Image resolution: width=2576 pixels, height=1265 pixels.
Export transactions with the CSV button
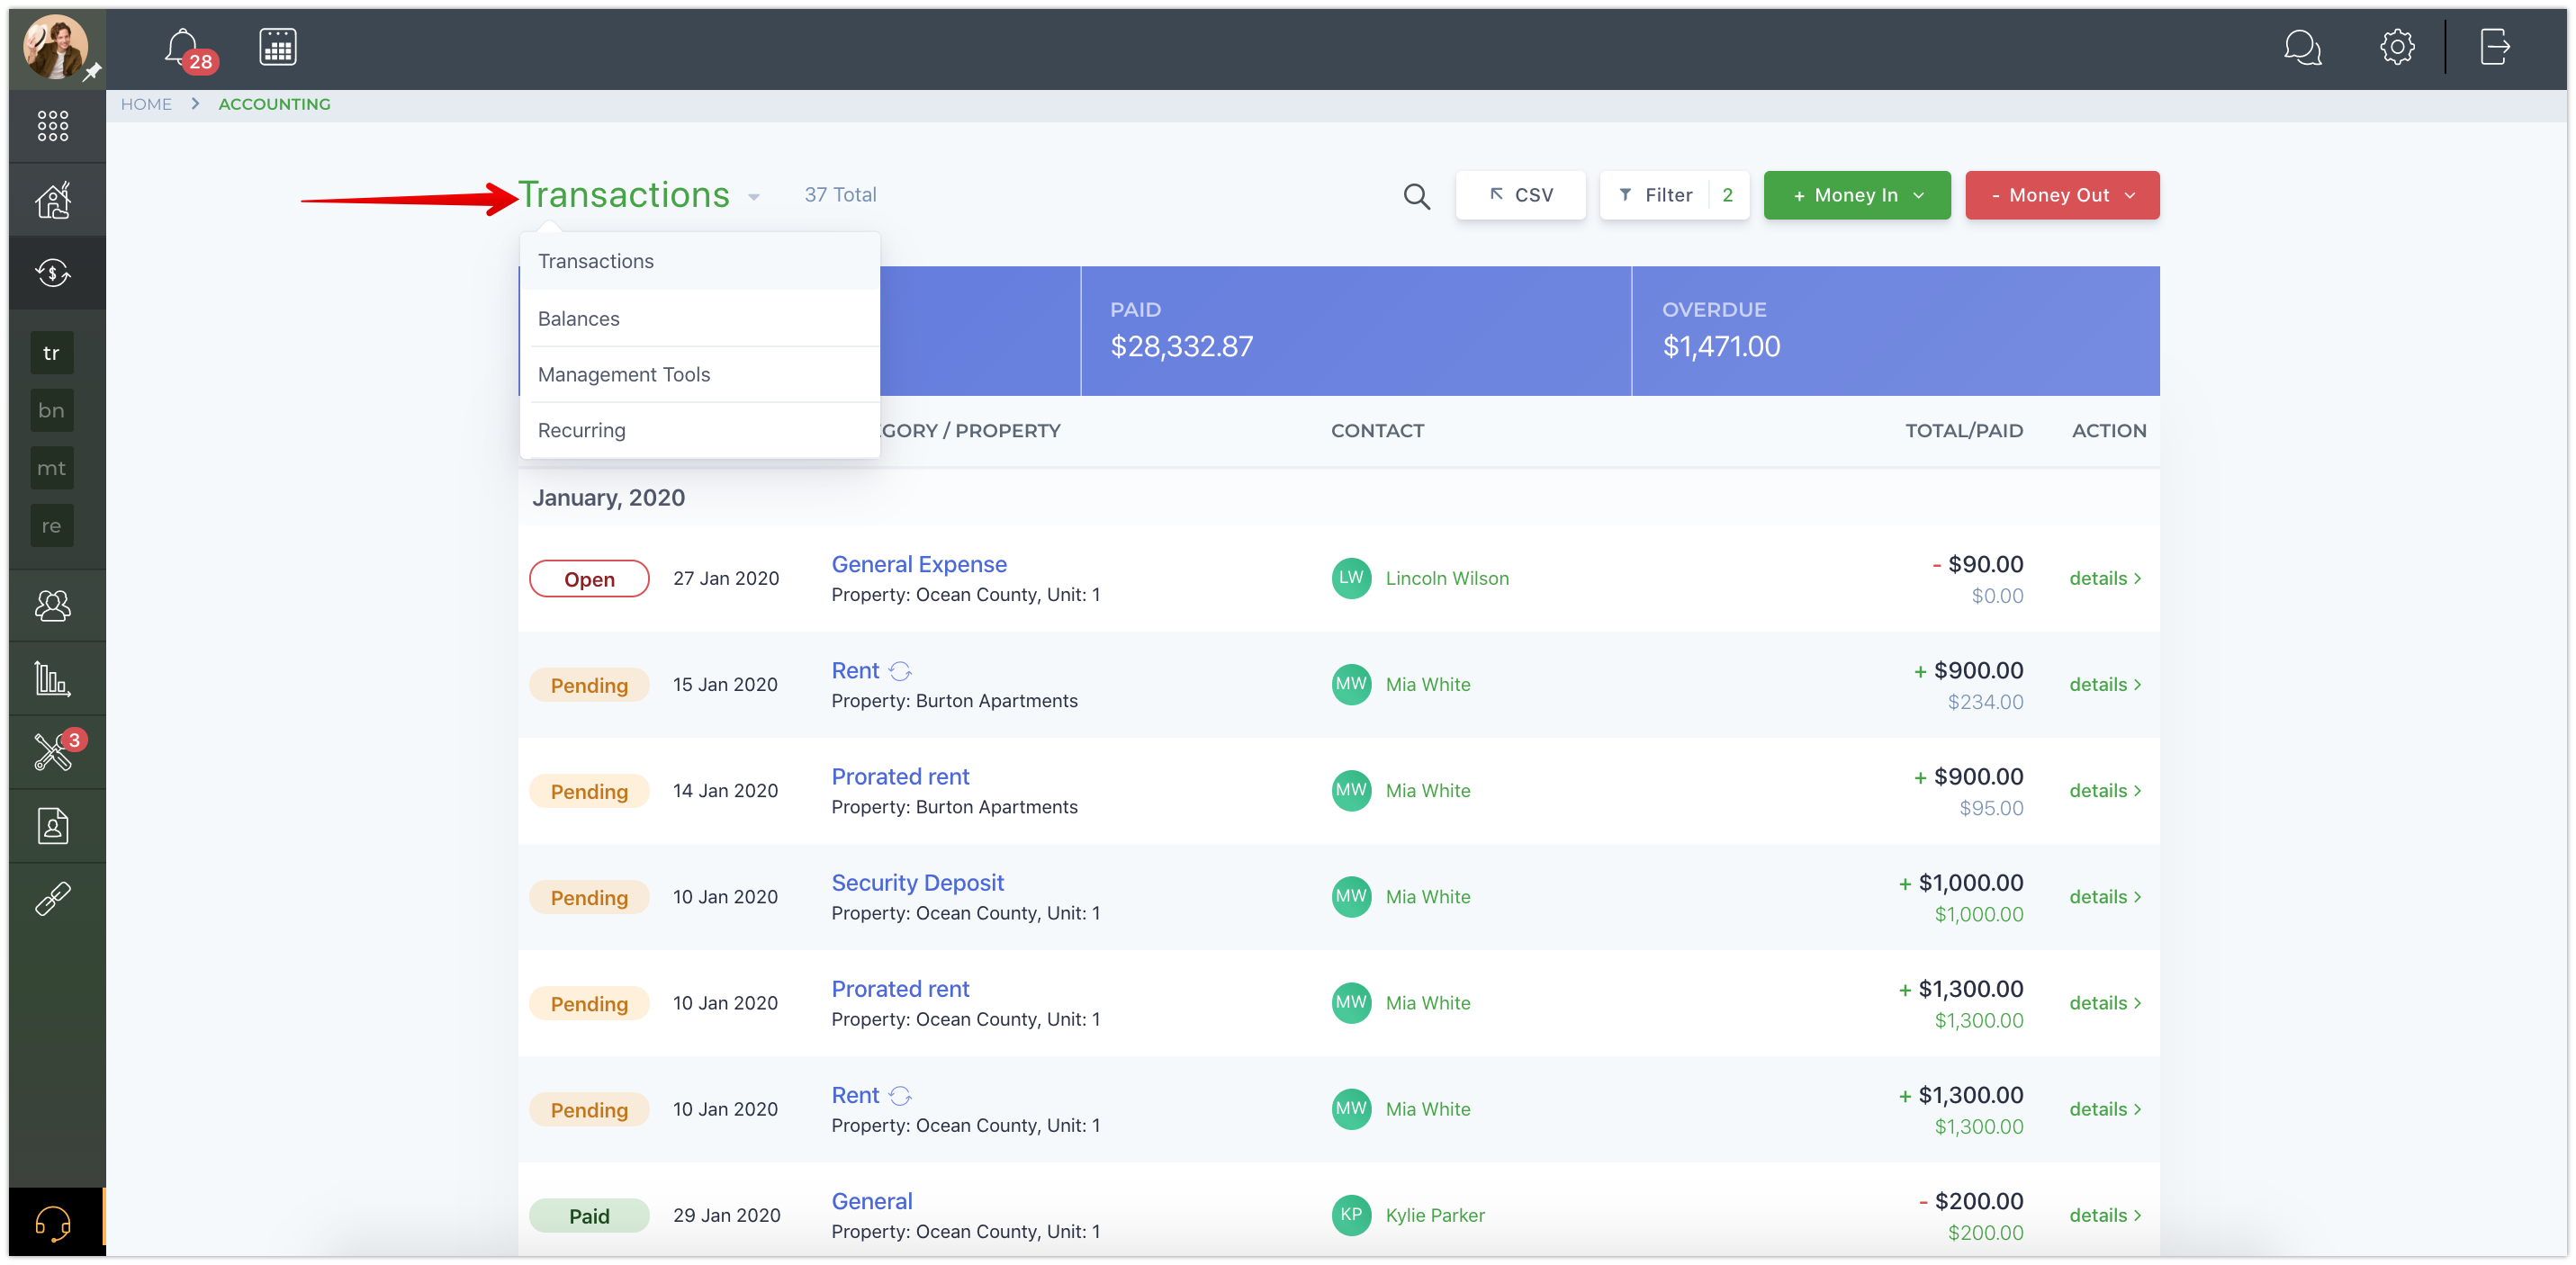tap(1520, 195)
